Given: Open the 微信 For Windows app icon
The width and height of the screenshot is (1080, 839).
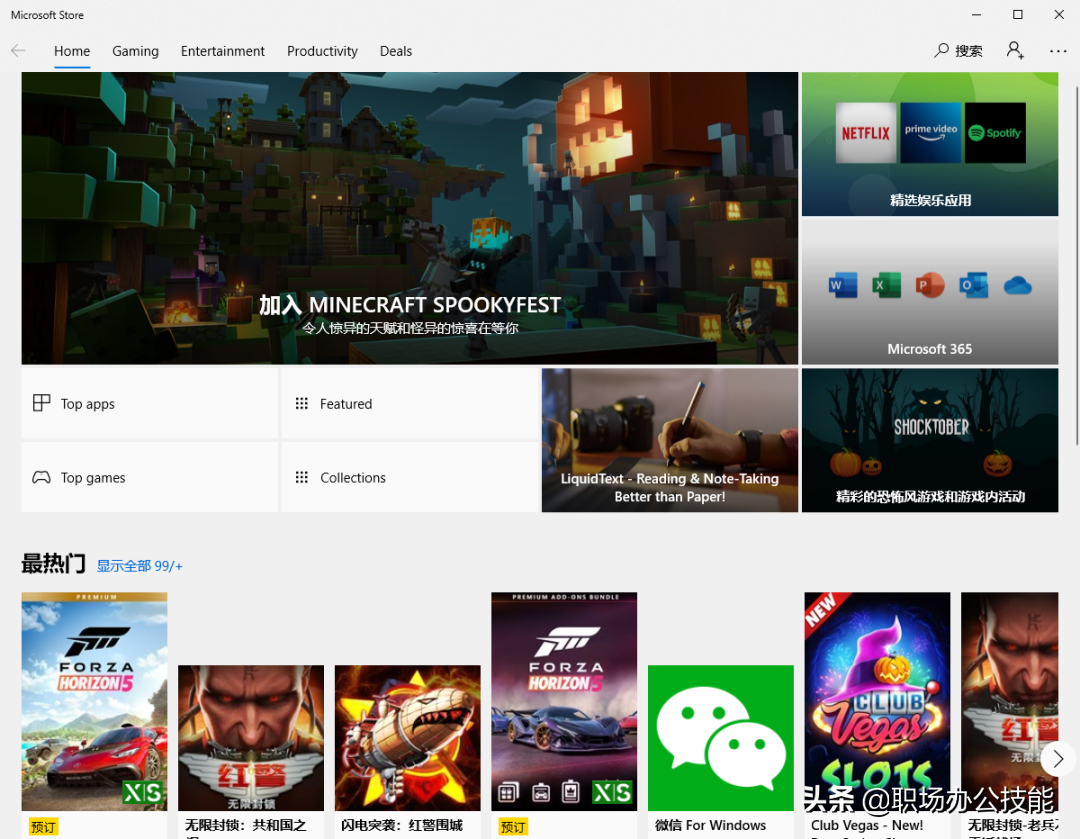Looking at the screenshot, I should (720, 738).
